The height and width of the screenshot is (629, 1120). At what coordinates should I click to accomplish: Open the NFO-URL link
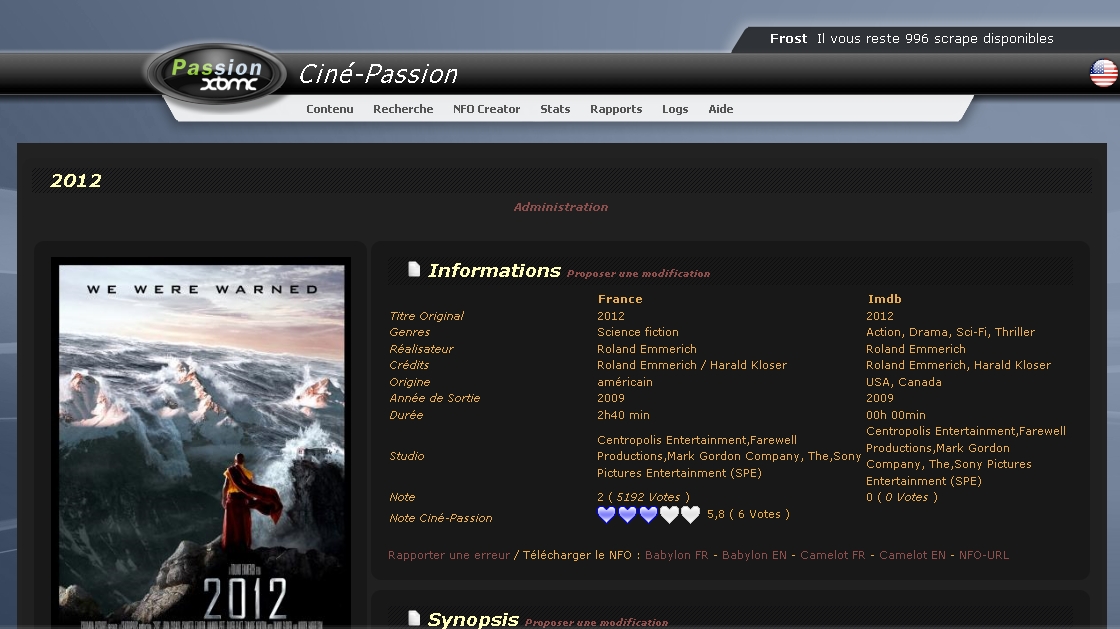click(984, 555)
